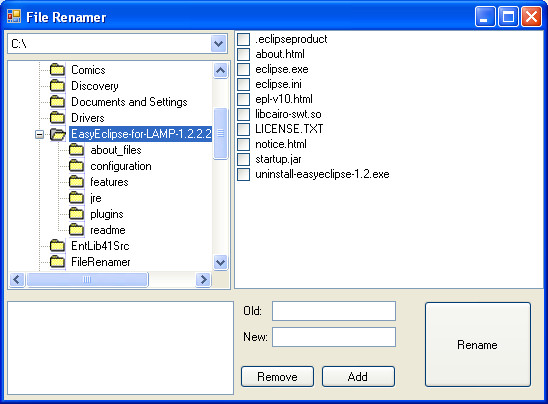Select the Comics folder label
The image size is (548, 404).
coord(88,70)
